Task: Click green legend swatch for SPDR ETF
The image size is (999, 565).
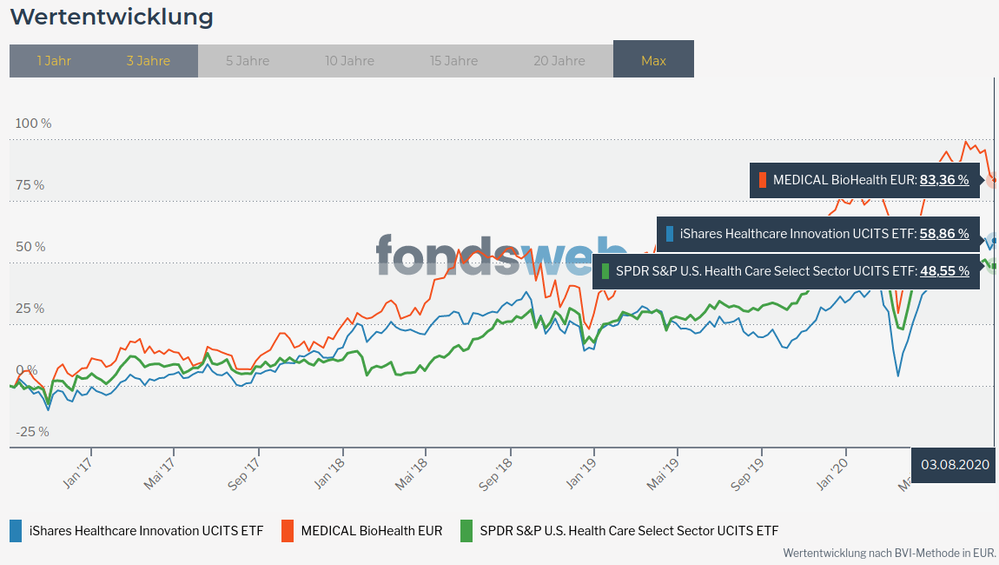Action: coord(466,530)
